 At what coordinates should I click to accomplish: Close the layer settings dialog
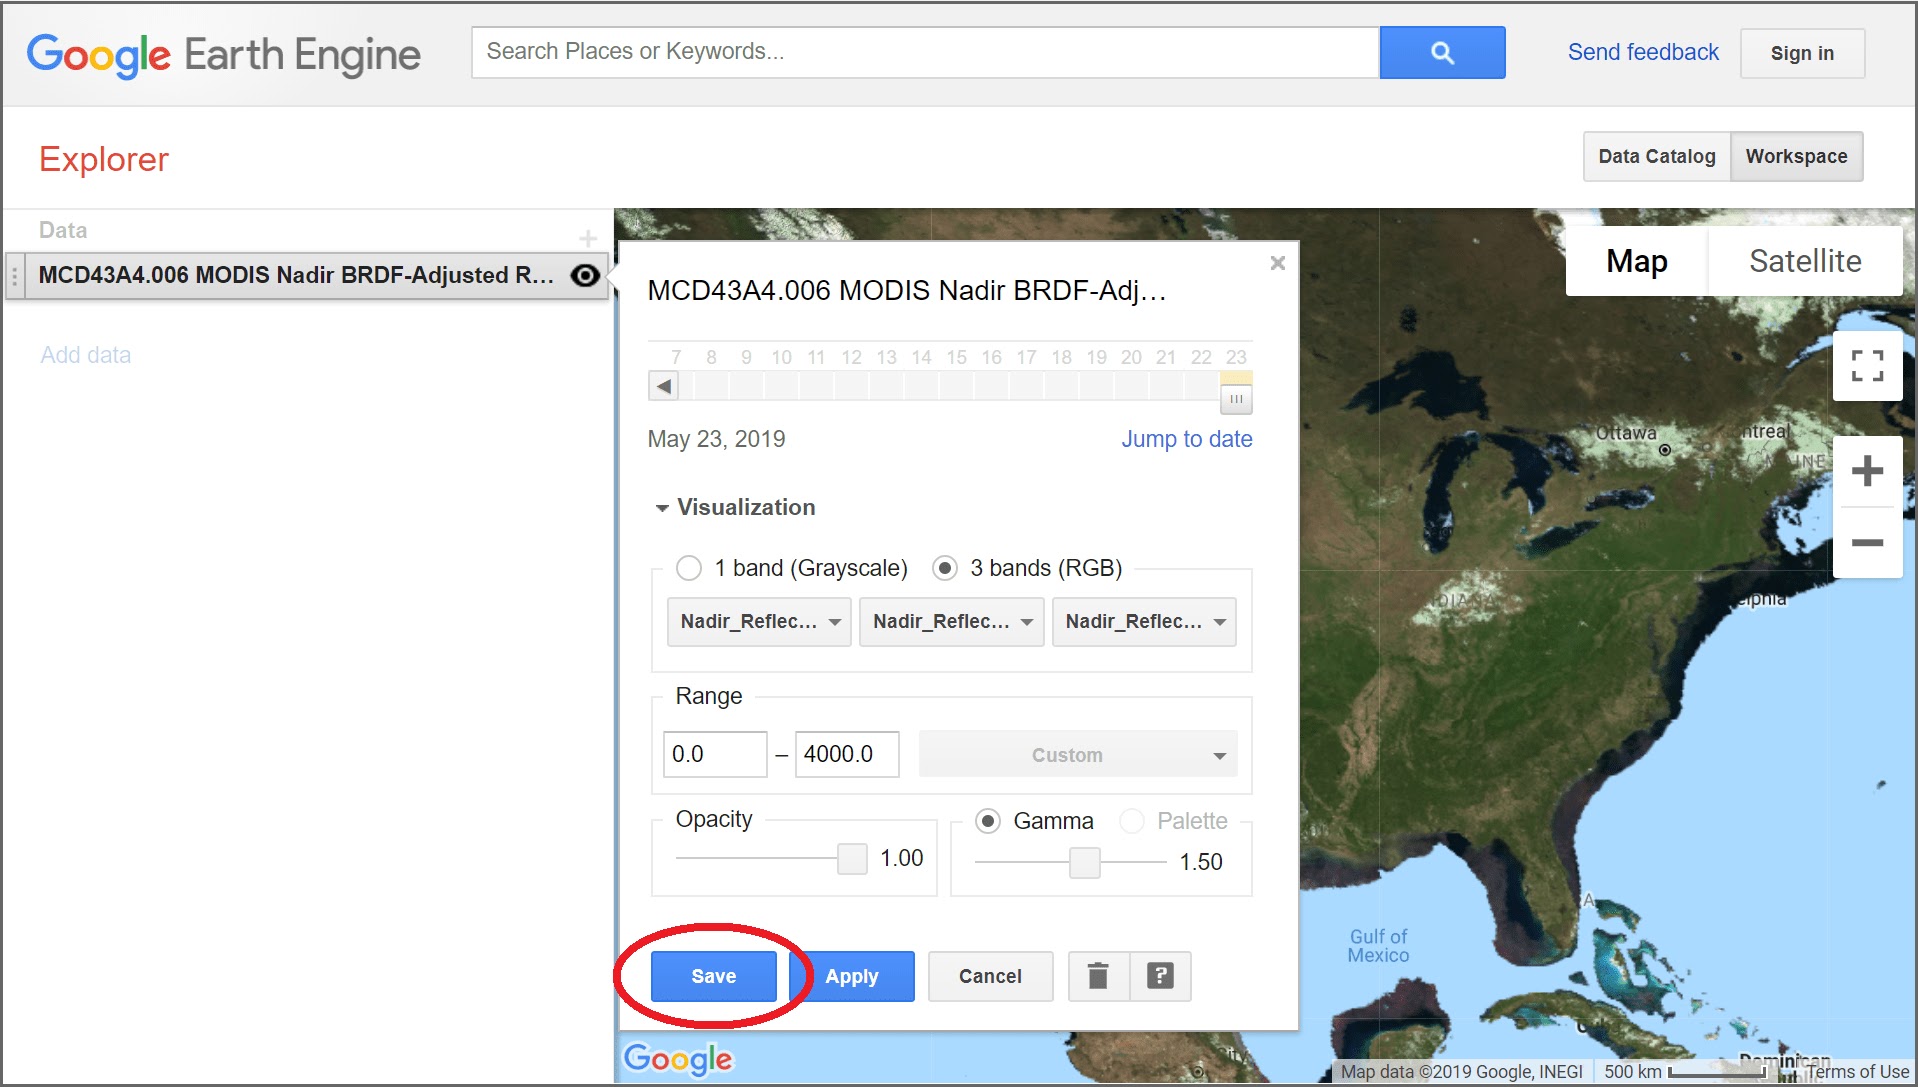click(1277, 263)
